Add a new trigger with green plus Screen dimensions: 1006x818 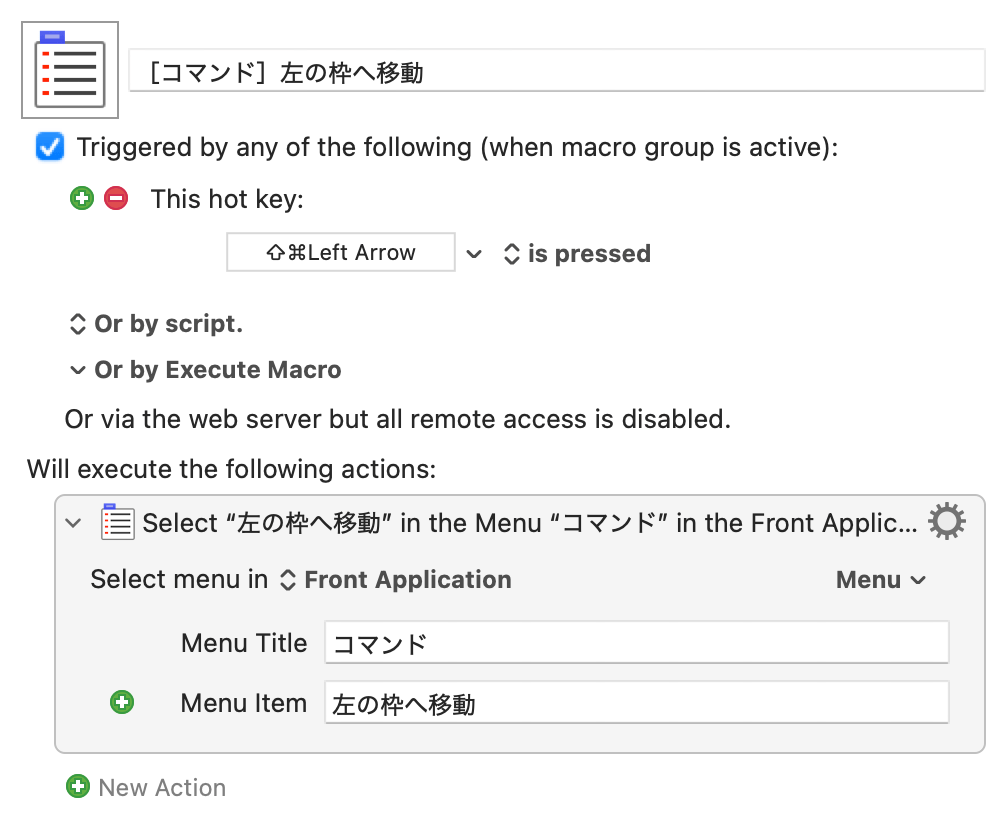(x=82, y=198)
